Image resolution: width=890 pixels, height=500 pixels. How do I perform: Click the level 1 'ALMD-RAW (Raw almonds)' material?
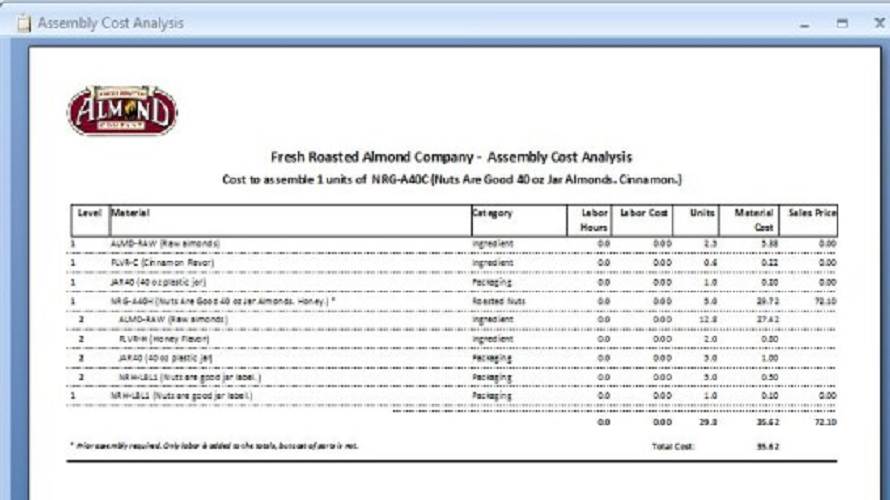click(x=165, y=243)
